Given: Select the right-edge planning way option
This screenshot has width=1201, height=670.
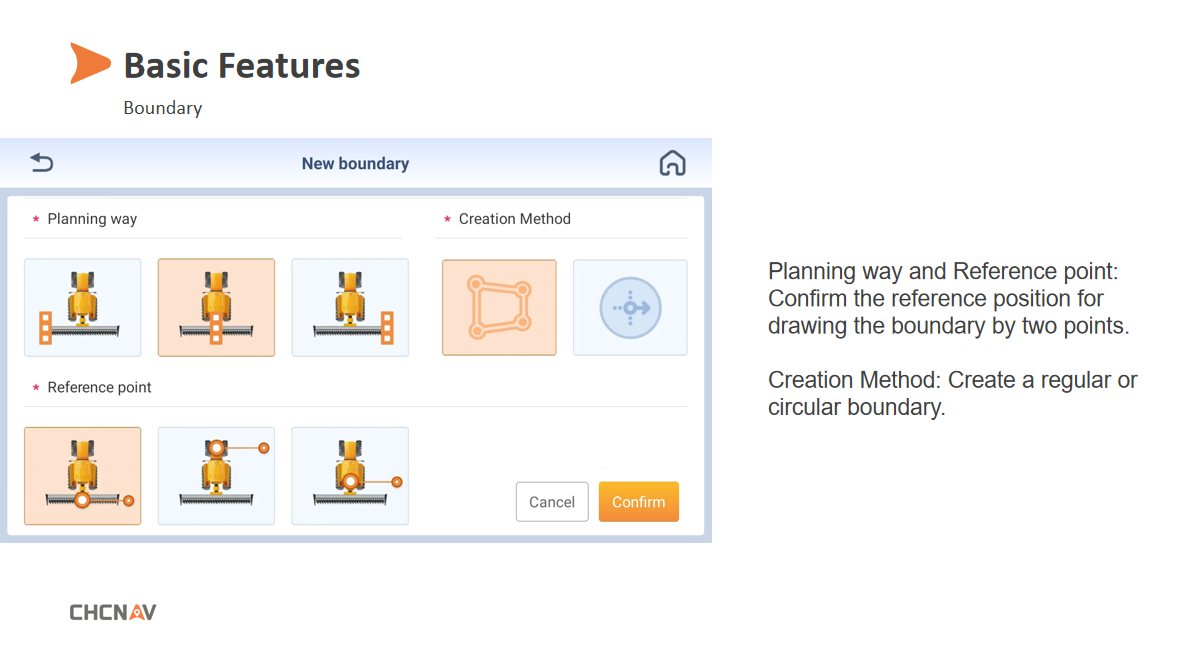Looking at the screenshot, I should click(x=350, y=308).
